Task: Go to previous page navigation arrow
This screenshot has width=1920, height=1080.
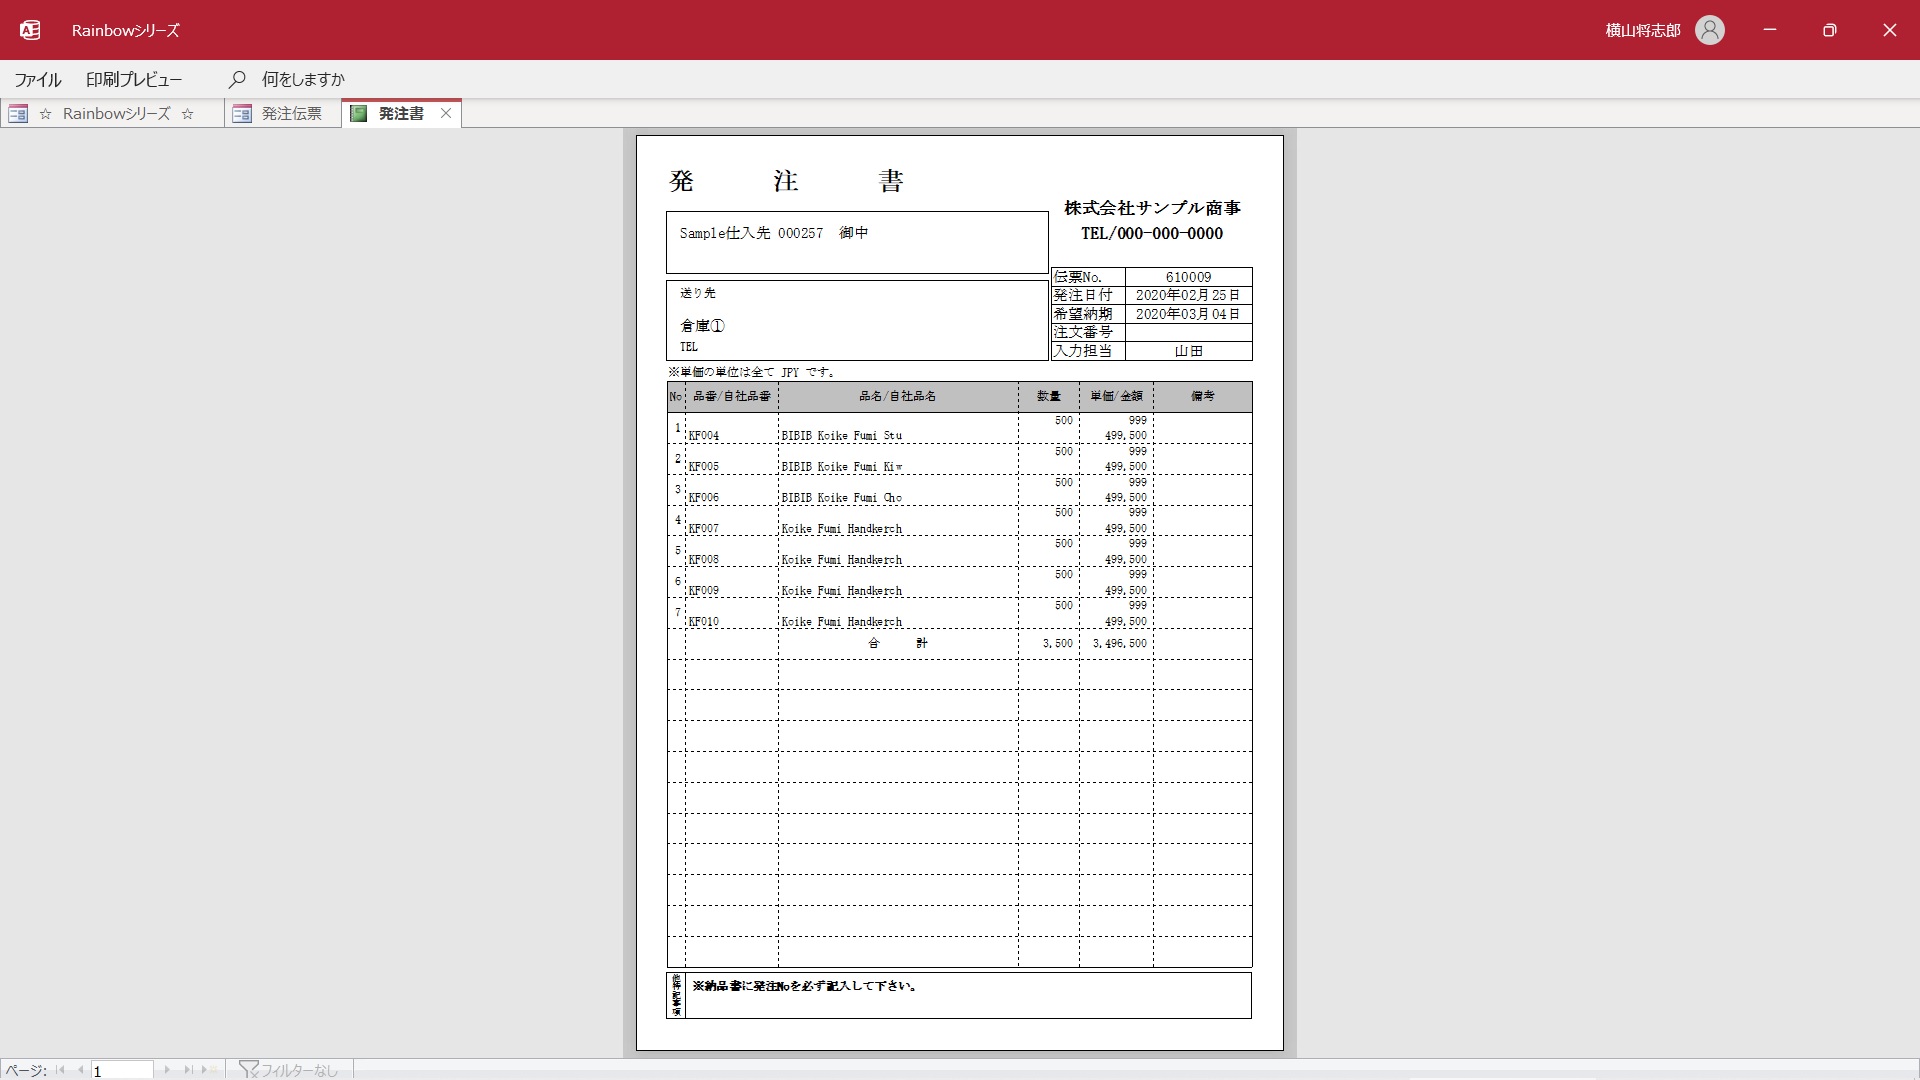Action: [80, 1070]
